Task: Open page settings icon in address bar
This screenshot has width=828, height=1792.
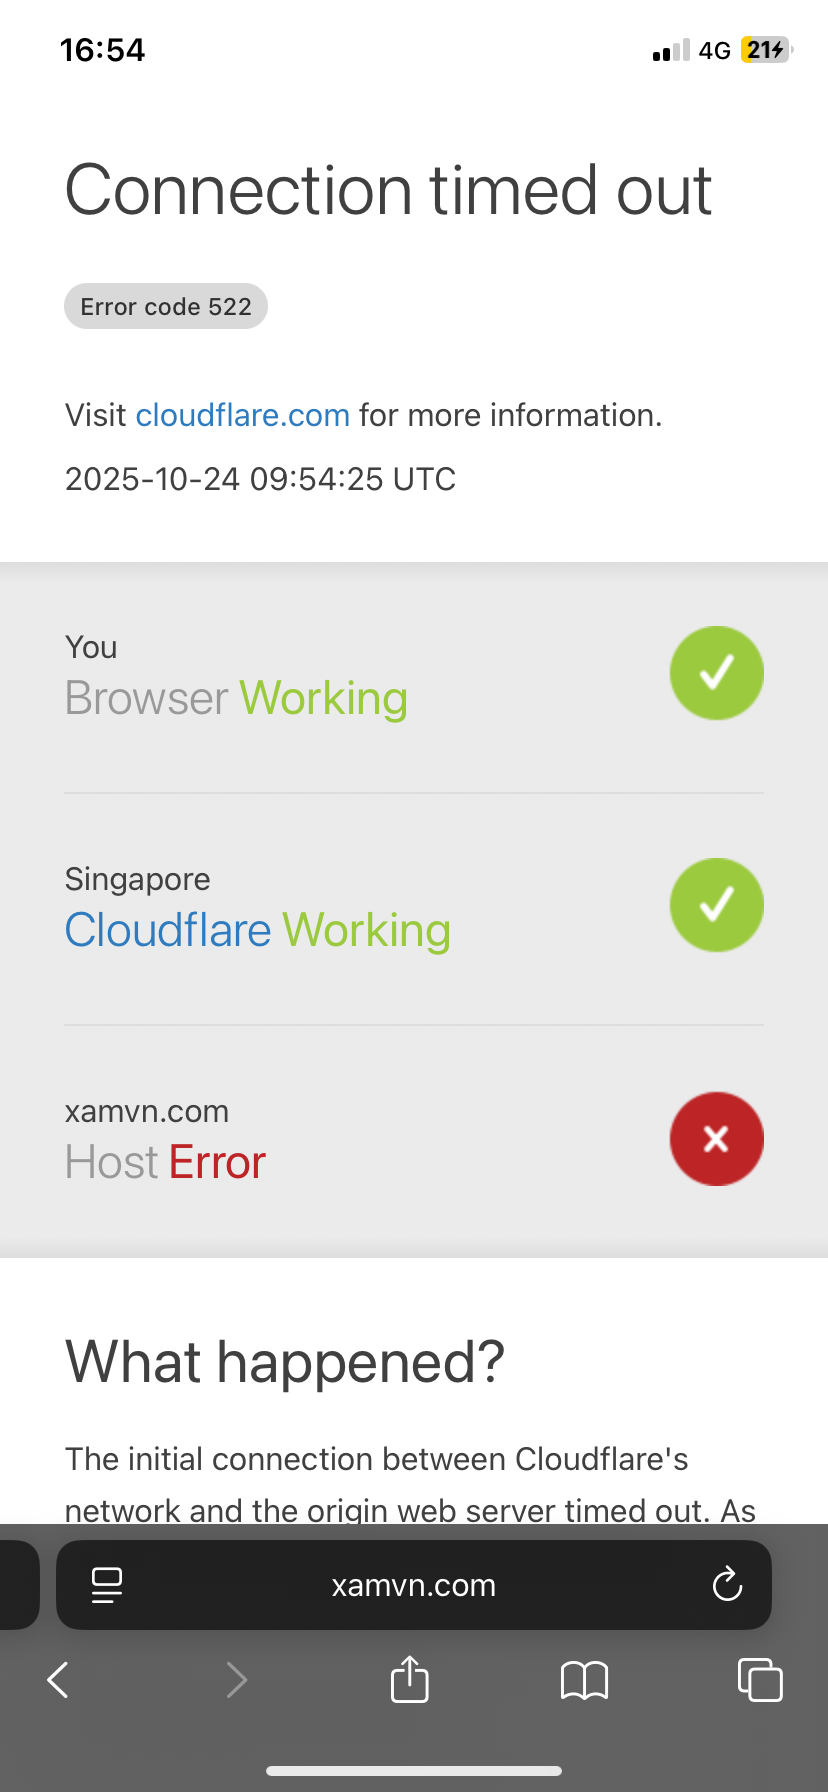Action: point(107,1585)
